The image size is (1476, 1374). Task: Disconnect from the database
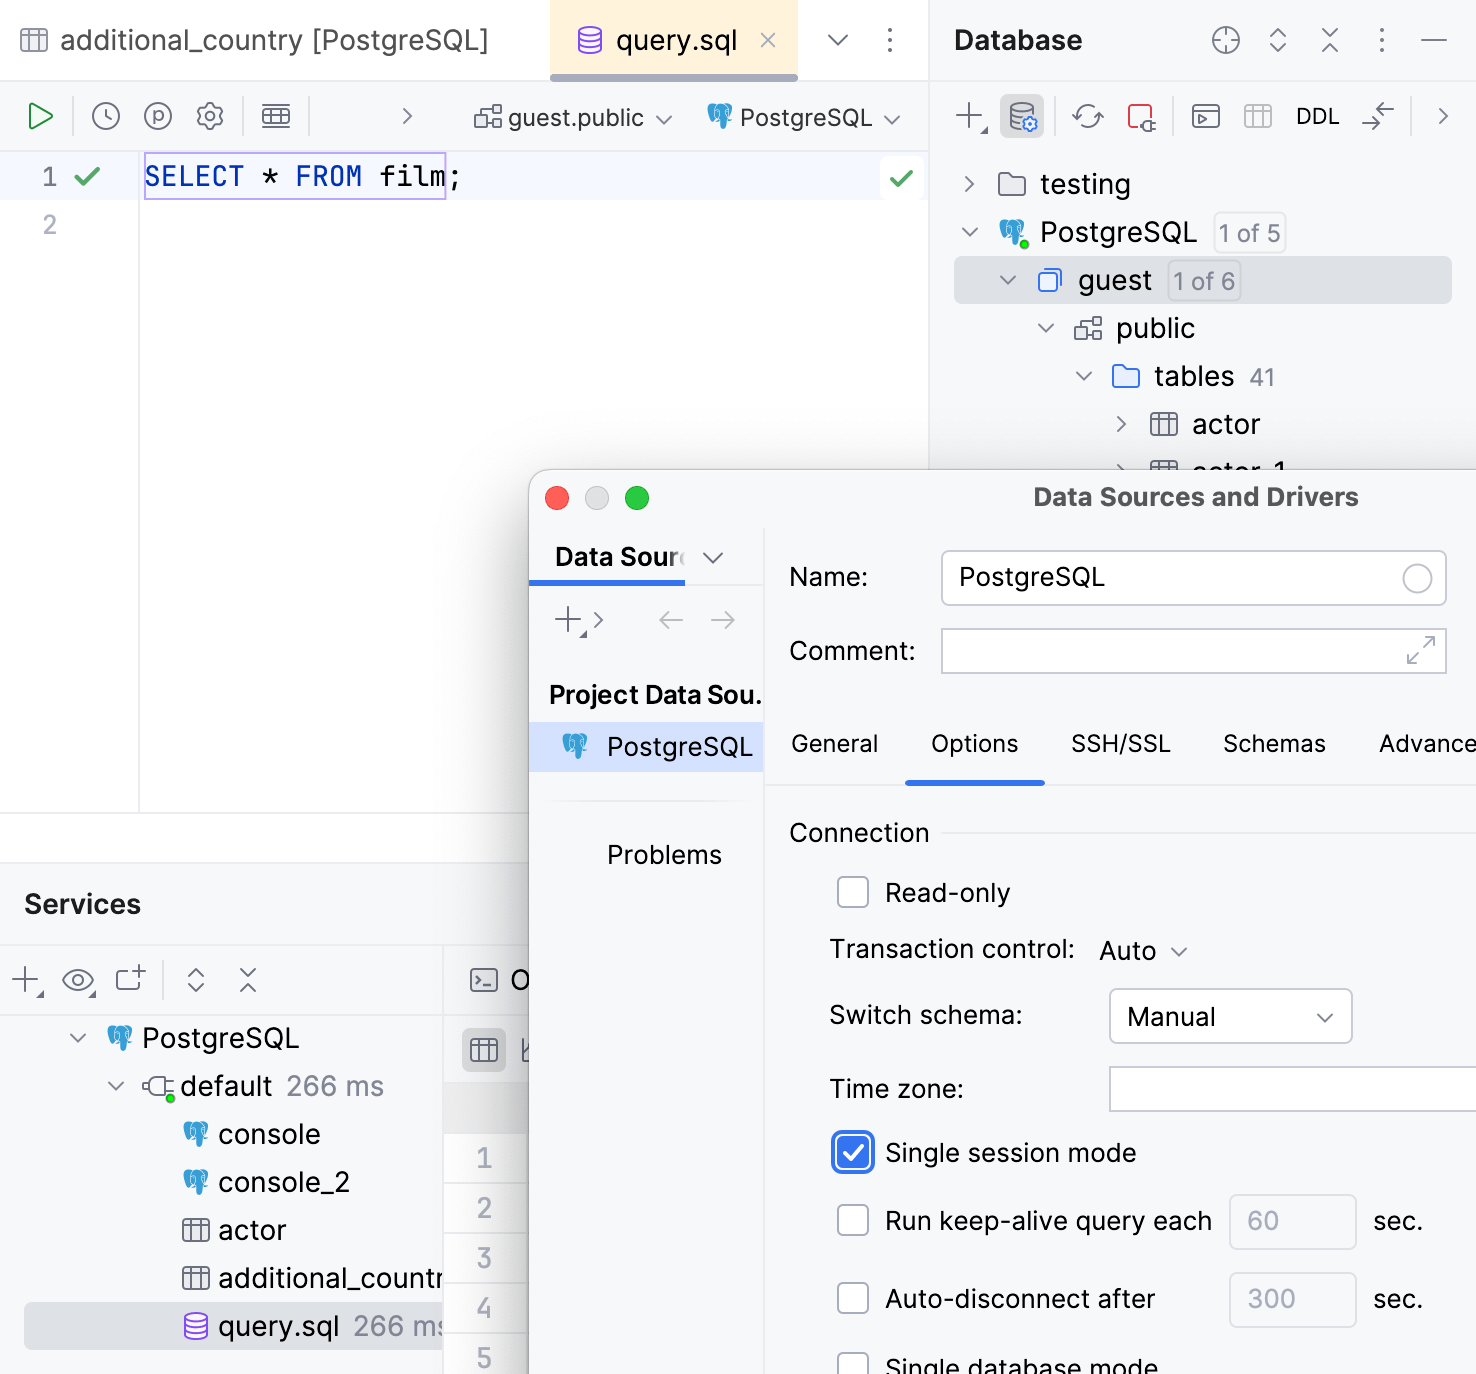pos(1141,116)
